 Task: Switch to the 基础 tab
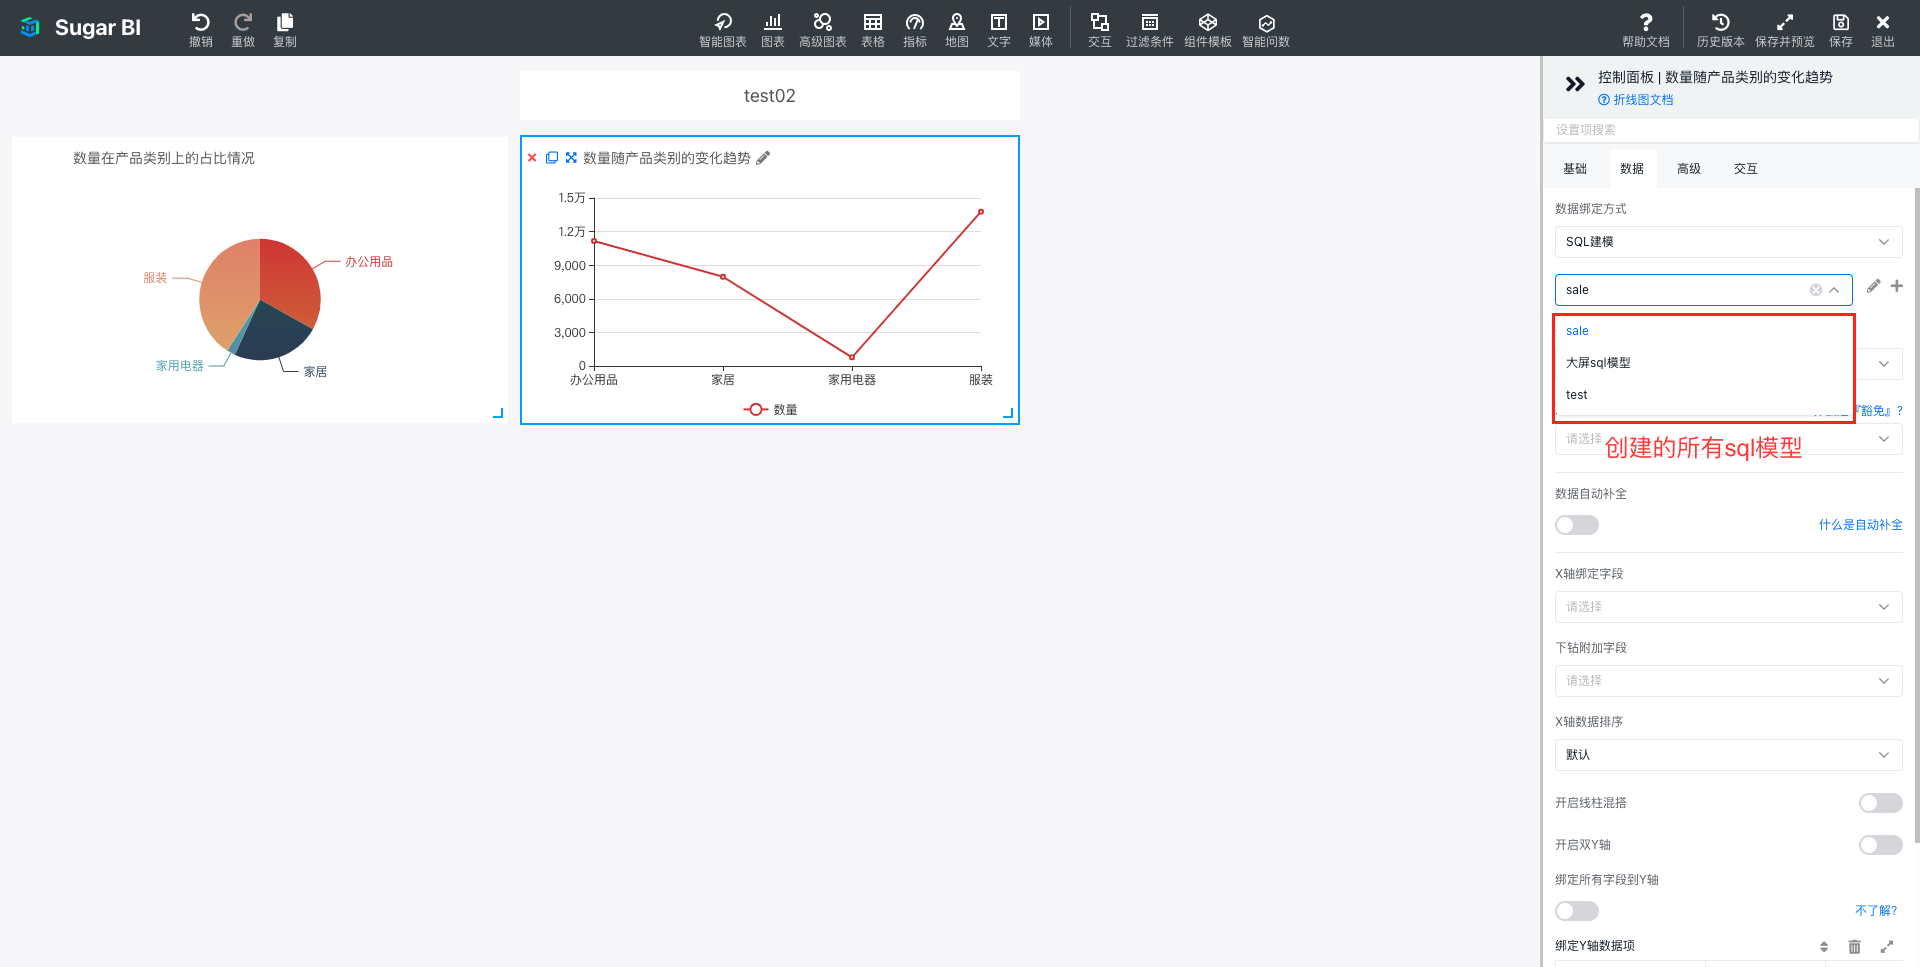[1575, 169]
